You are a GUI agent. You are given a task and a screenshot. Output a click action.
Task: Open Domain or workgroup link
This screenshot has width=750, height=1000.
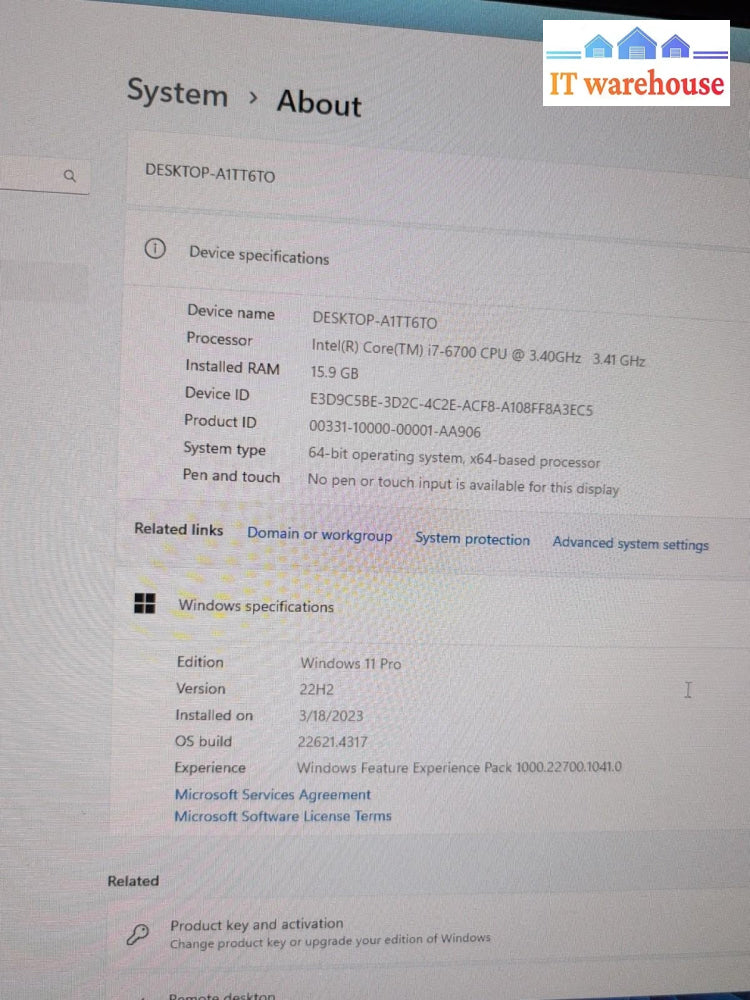[320, 534]
